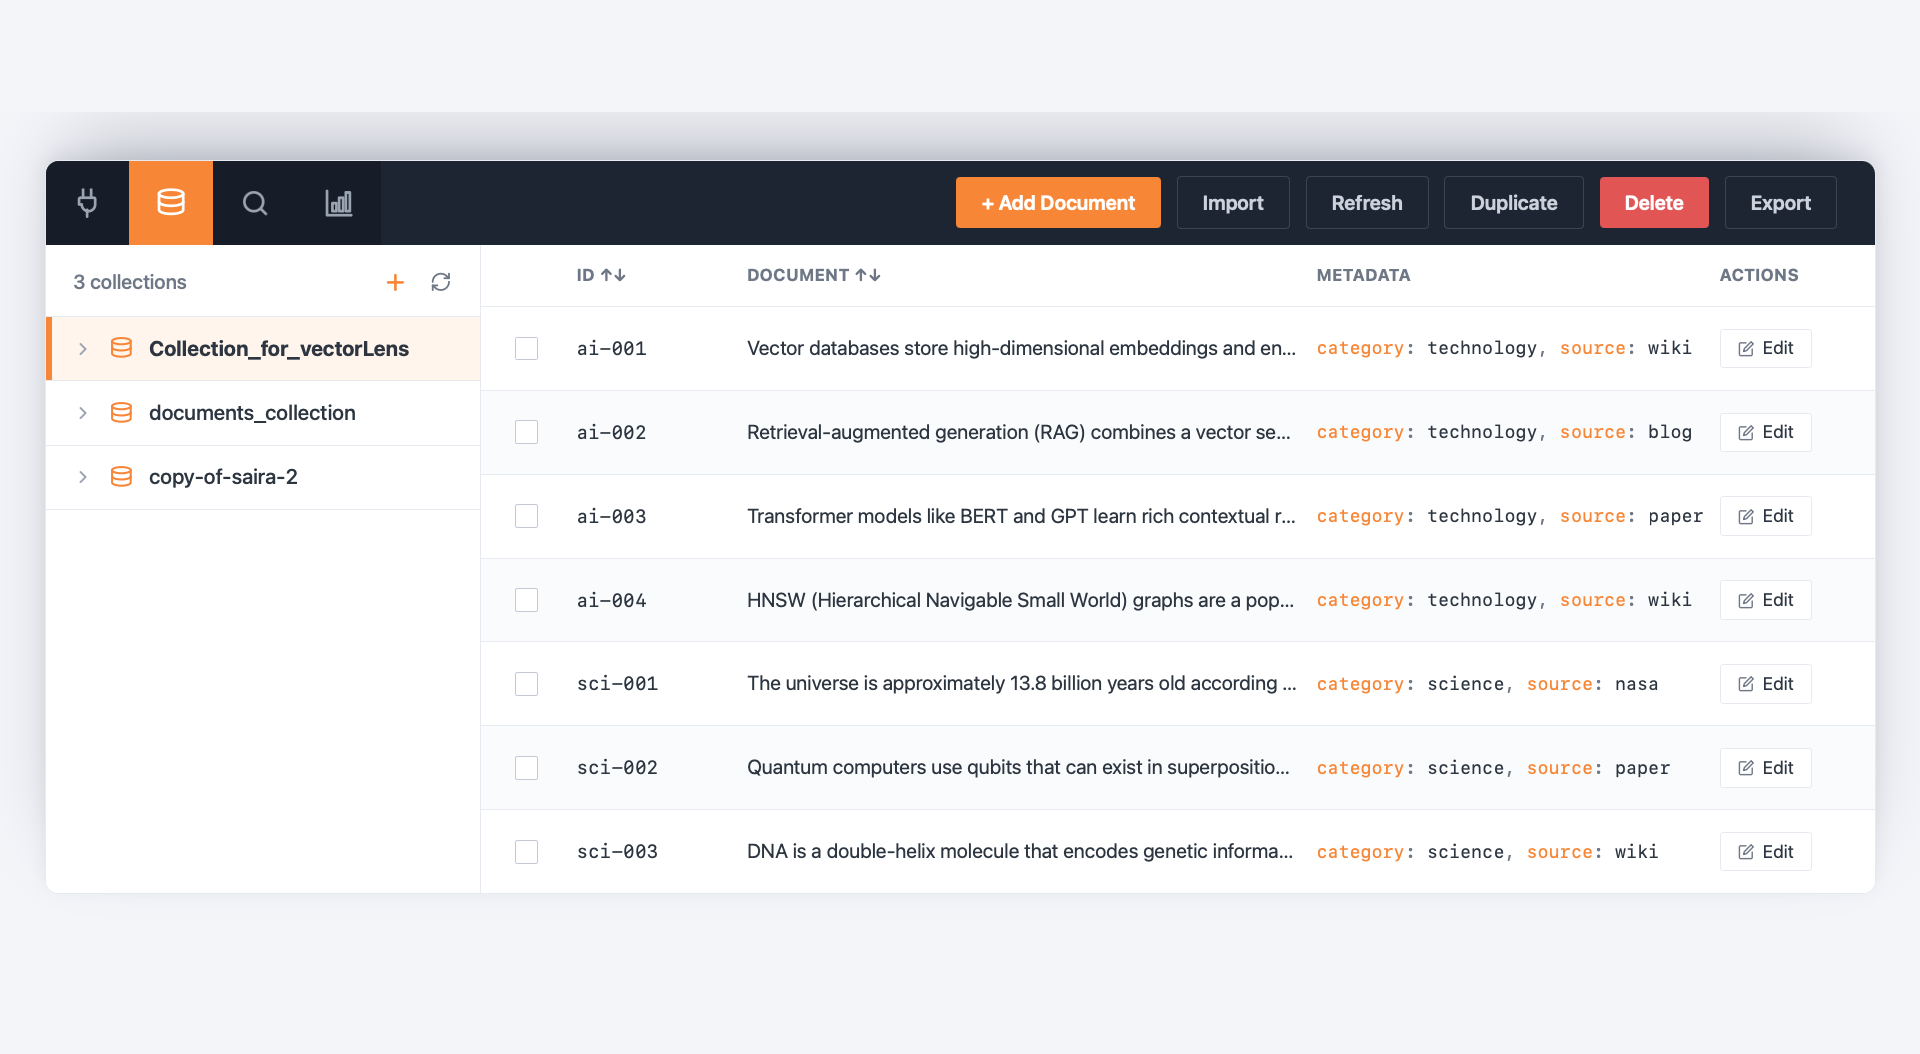1920x1054 pixels.
Task: Edit document ai-002
Action: [1766, 432]
